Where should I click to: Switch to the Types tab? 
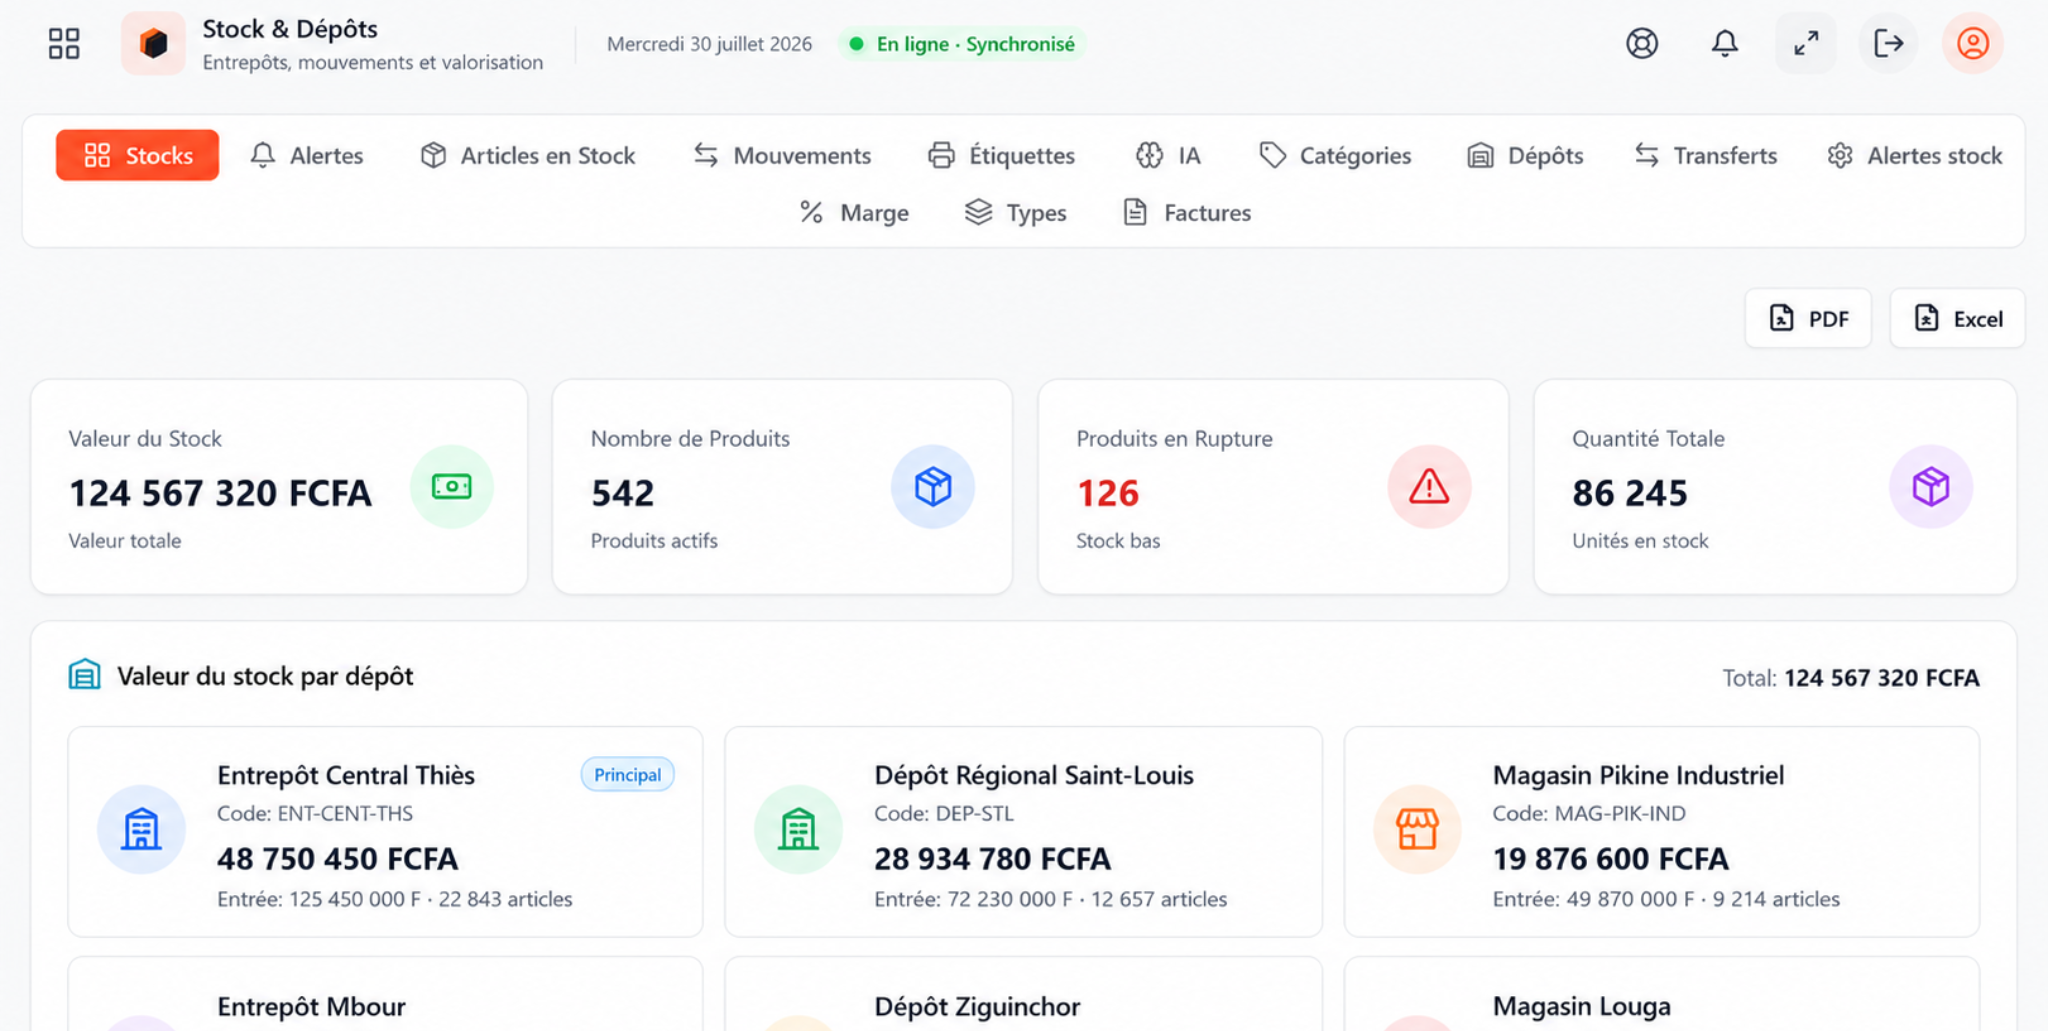(1016, 212)
